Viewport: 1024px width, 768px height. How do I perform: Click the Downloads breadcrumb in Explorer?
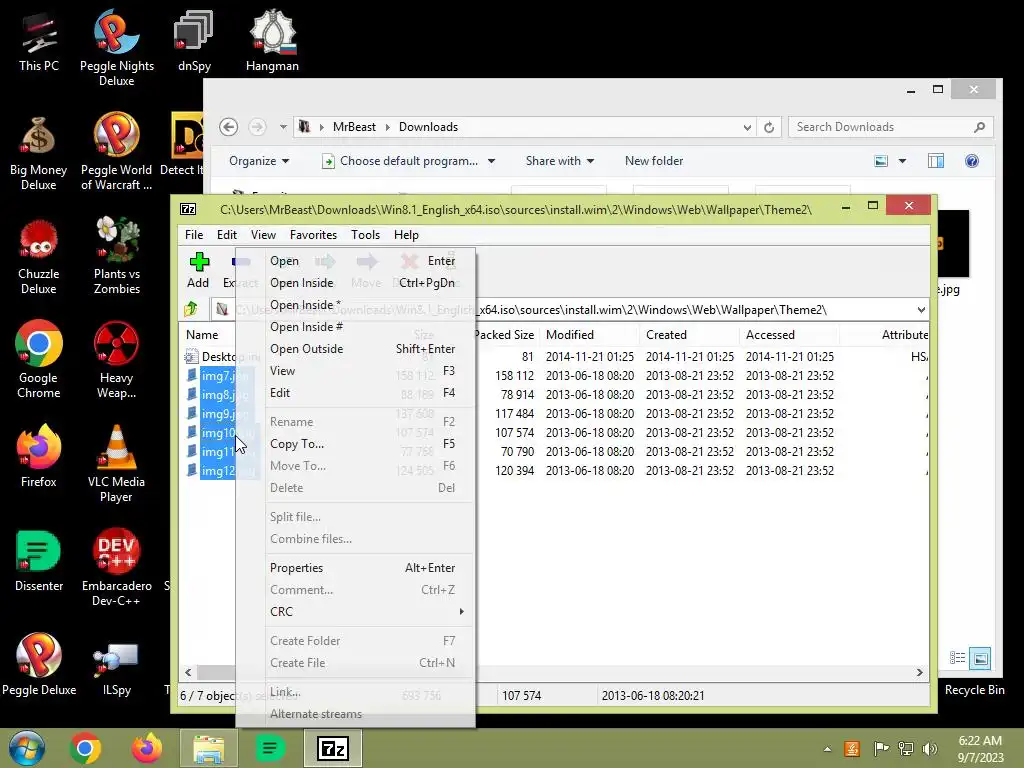pyautogui.click(x=428, y=127)
